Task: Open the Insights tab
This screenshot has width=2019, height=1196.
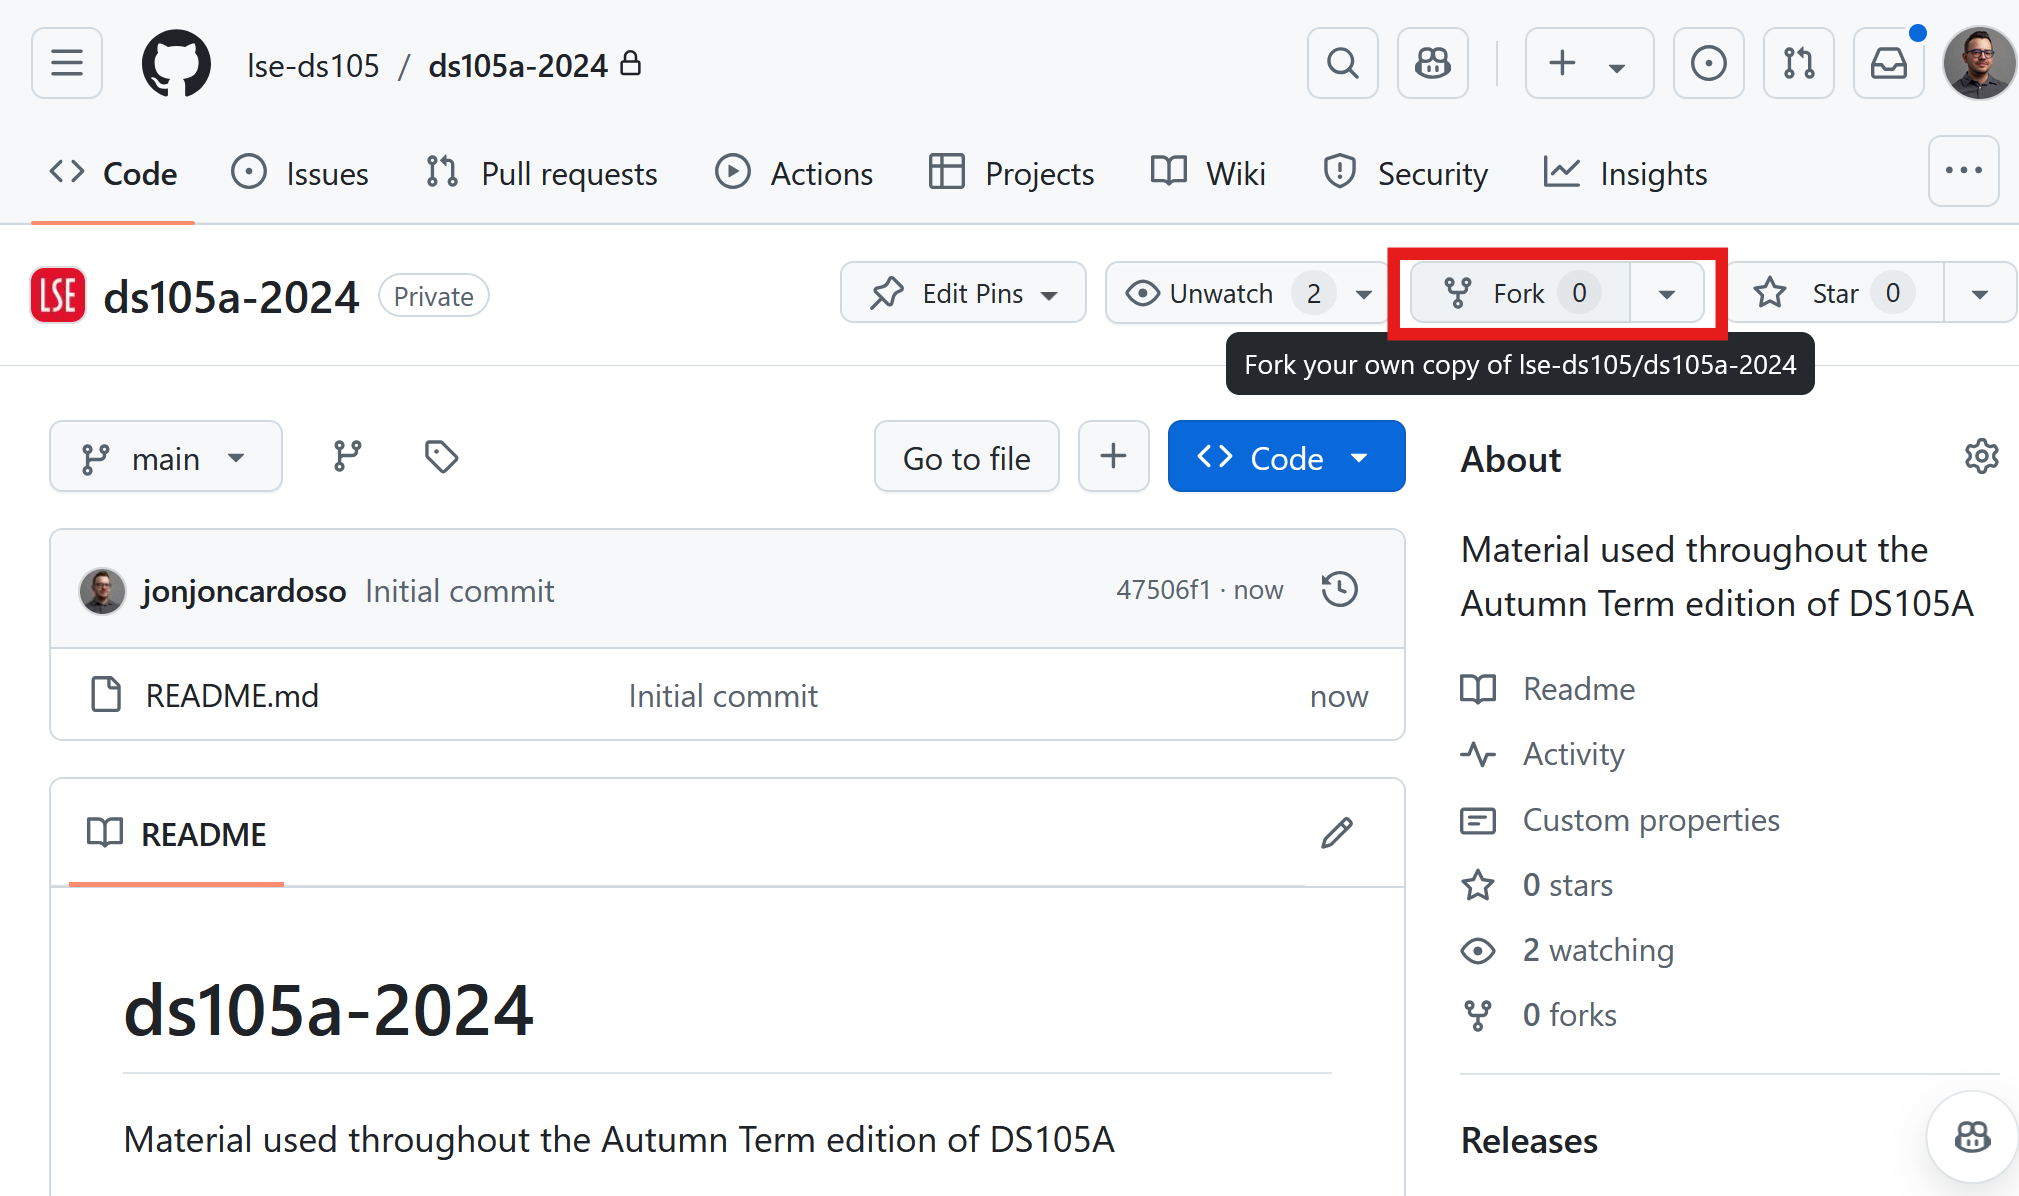Action: click(1625, 173)
